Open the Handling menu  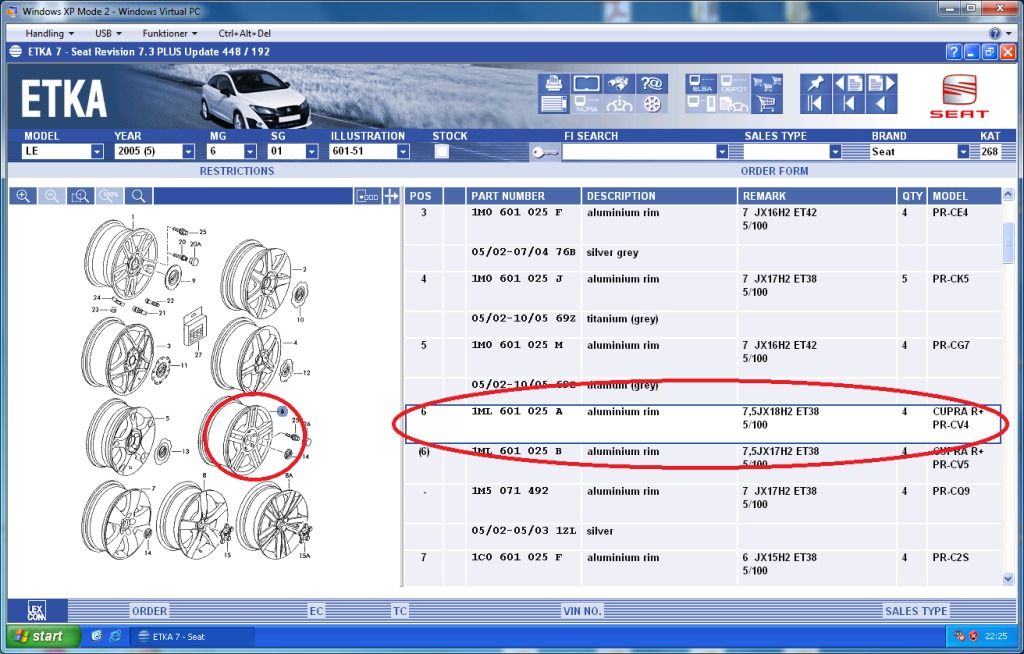[x=49, y=33]
